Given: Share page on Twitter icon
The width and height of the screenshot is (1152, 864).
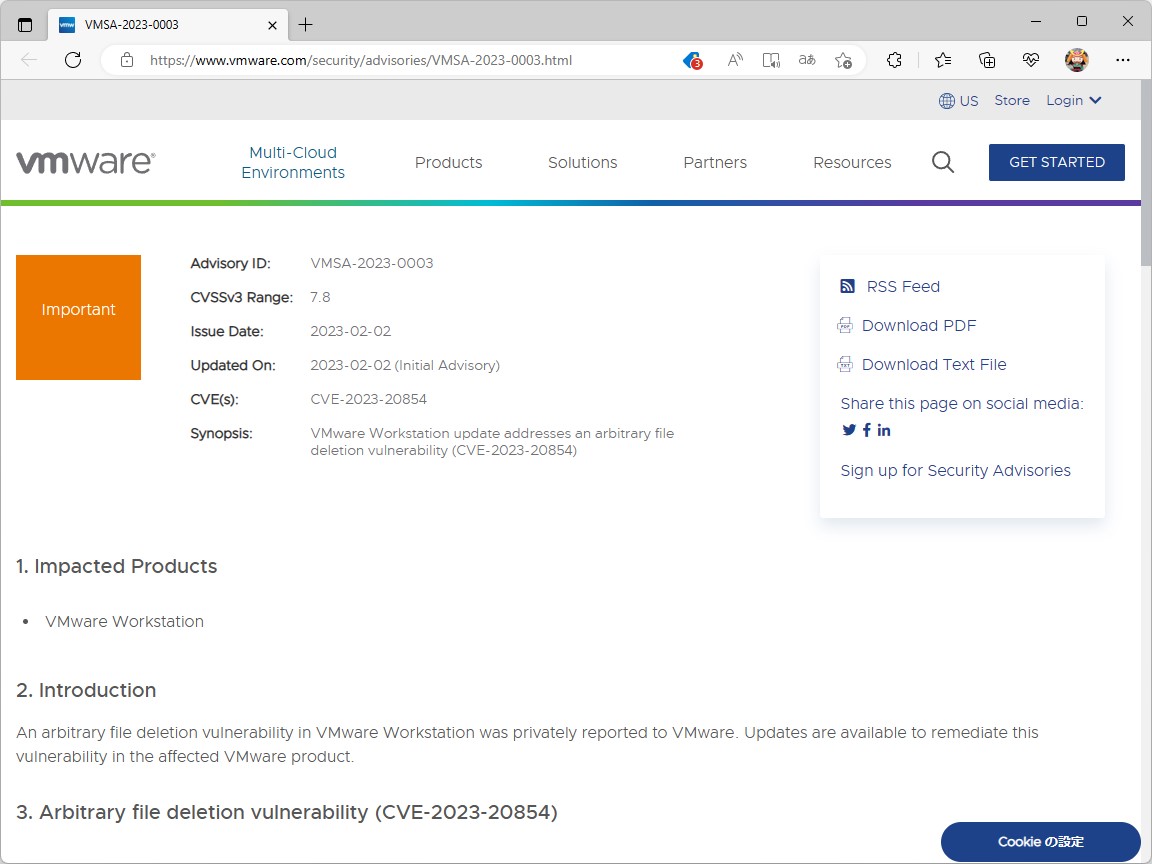Looking at the screenshot, I should click(849, 430).
